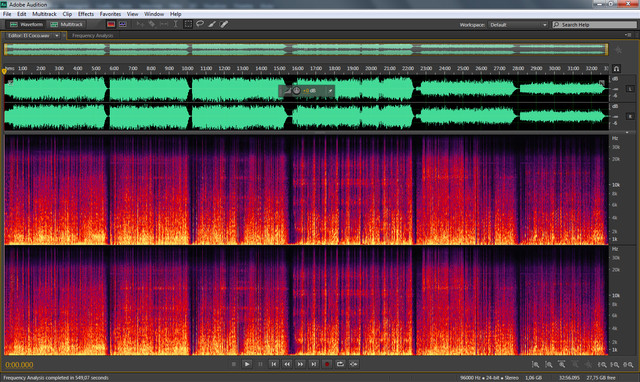Click the HUD volume adjust knob

297,91
